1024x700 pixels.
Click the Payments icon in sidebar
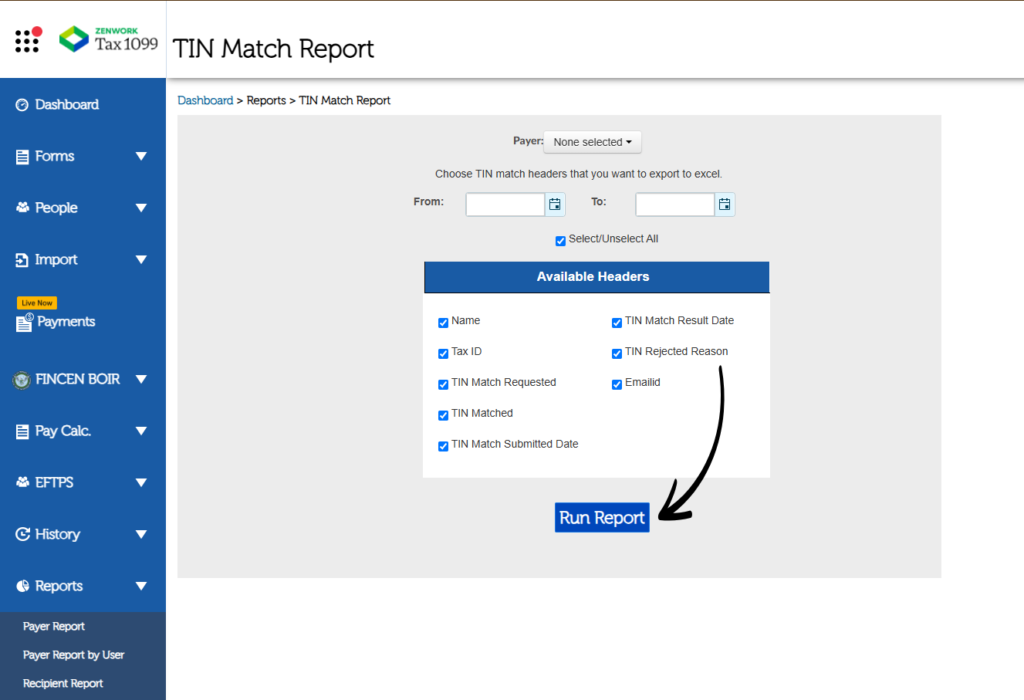pyautogui.click(x=24, y=322)
